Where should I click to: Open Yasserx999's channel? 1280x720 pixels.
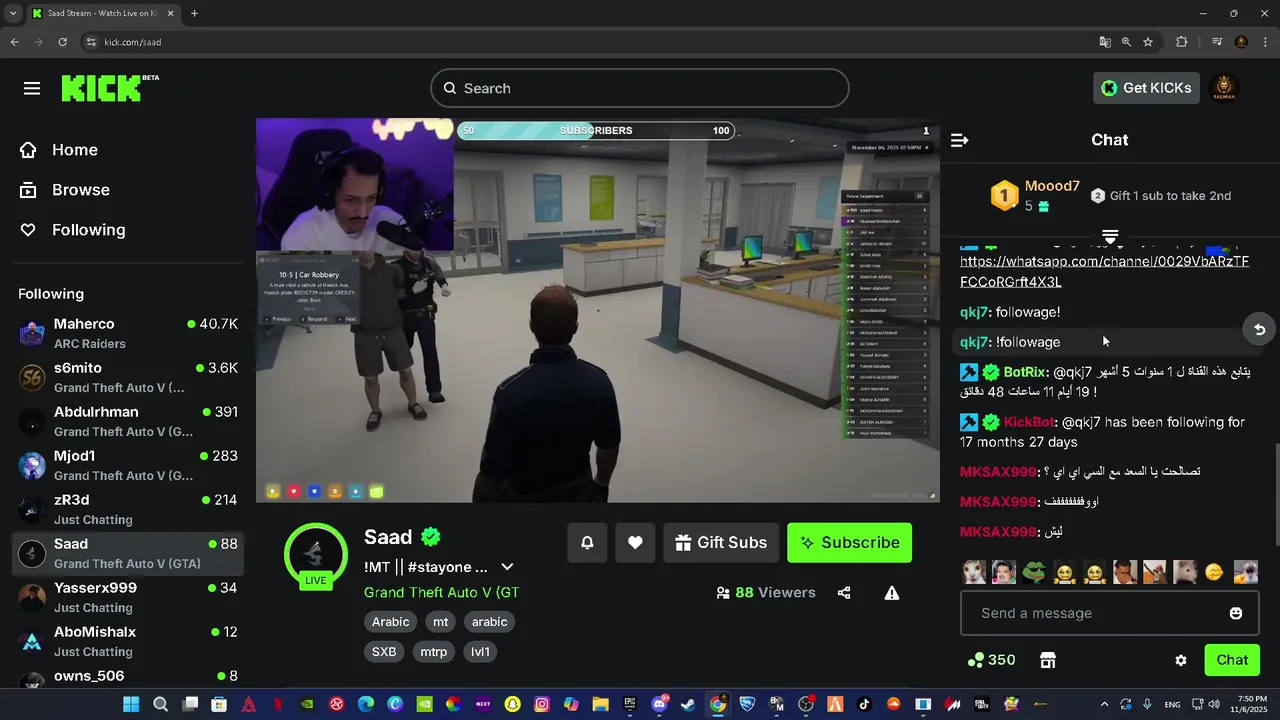pos(128,597)
